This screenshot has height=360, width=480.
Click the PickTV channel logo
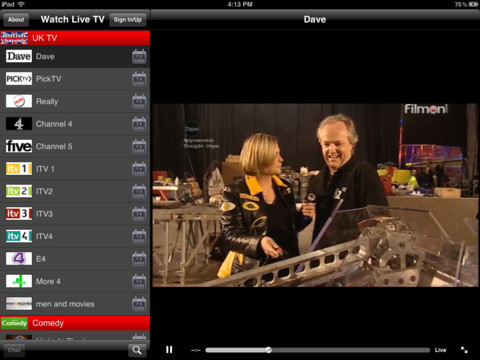pyautogui.click(x=19, y=79)
